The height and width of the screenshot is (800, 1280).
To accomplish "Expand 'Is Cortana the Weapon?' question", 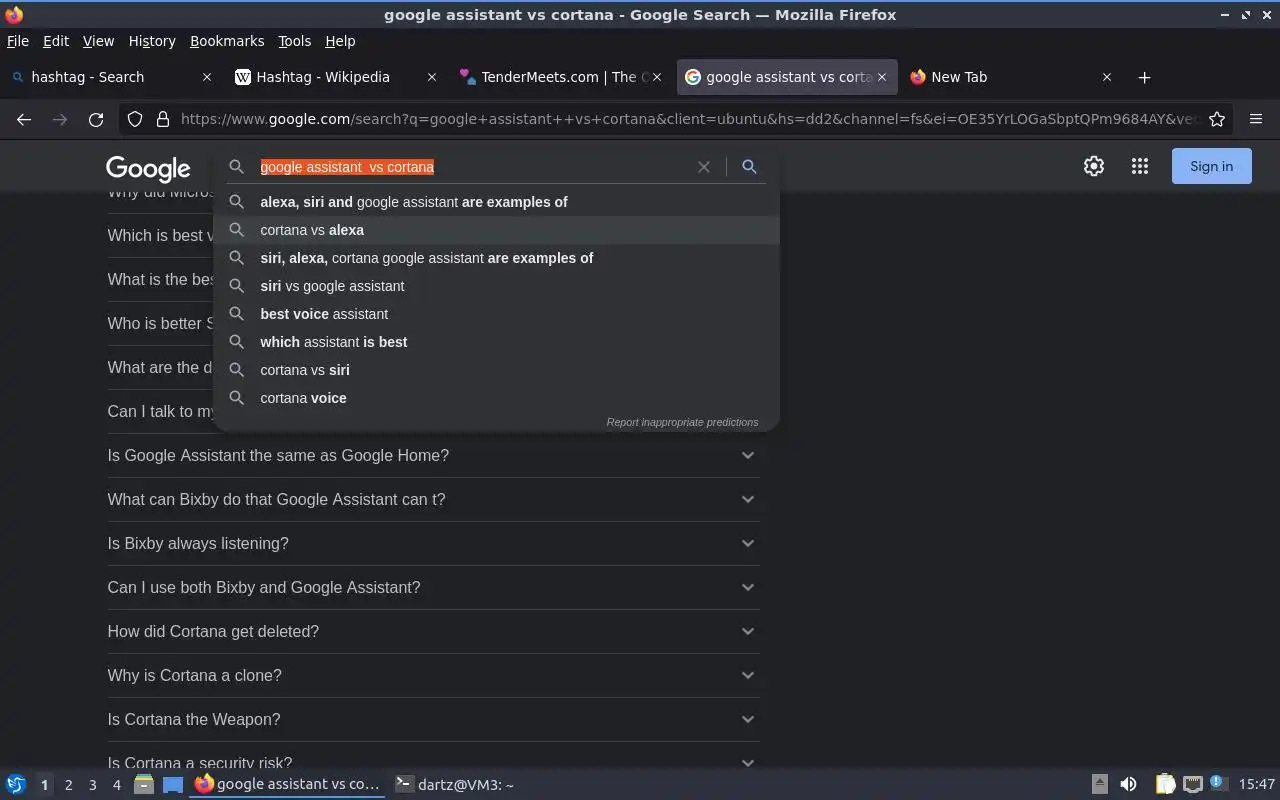I will point(433,719).
